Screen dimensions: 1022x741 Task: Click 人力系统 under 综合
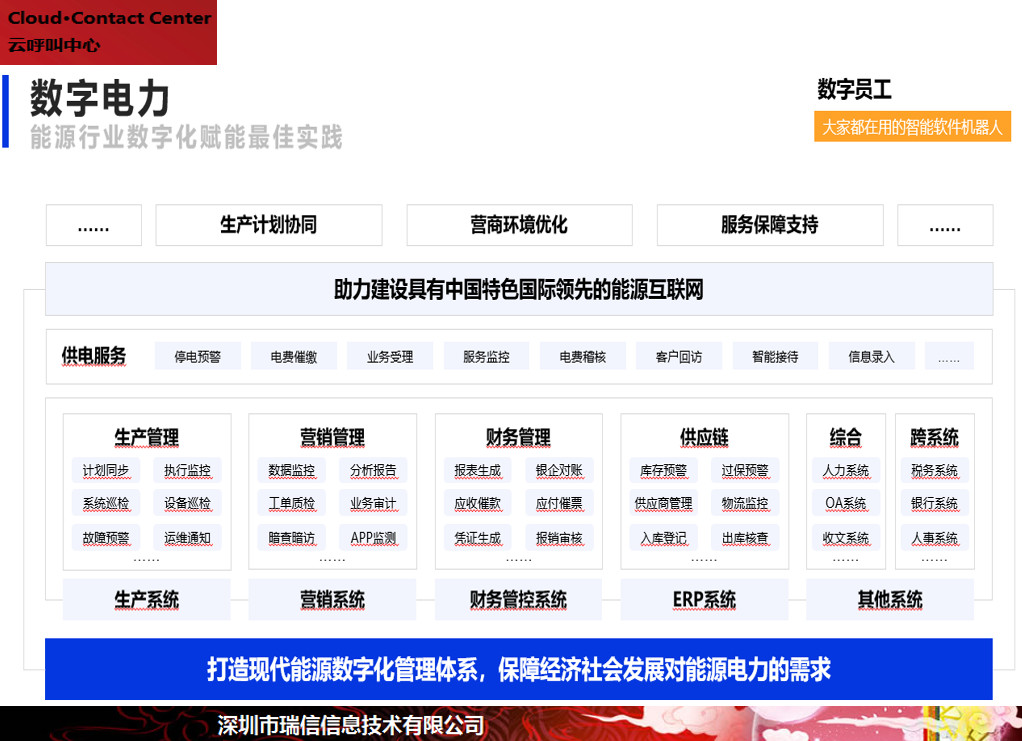coord(846,471)
